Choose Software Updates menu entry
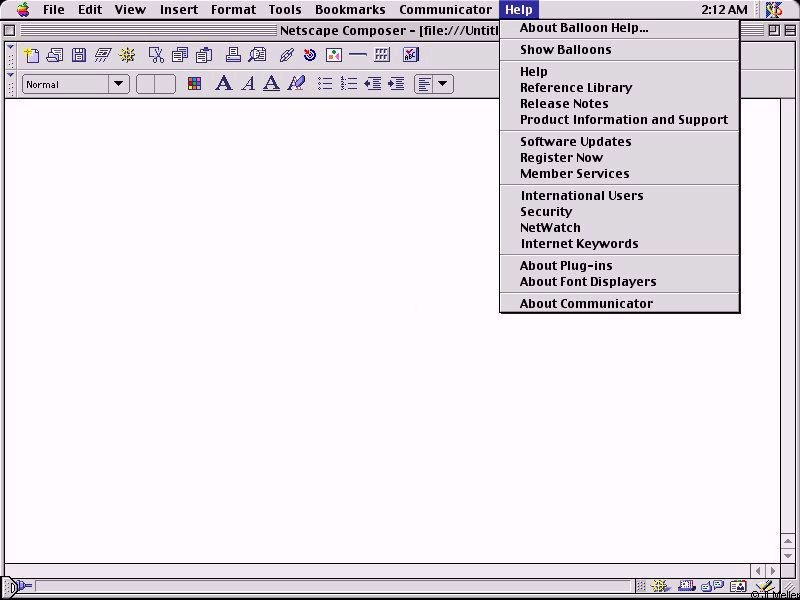 (619, 142)
